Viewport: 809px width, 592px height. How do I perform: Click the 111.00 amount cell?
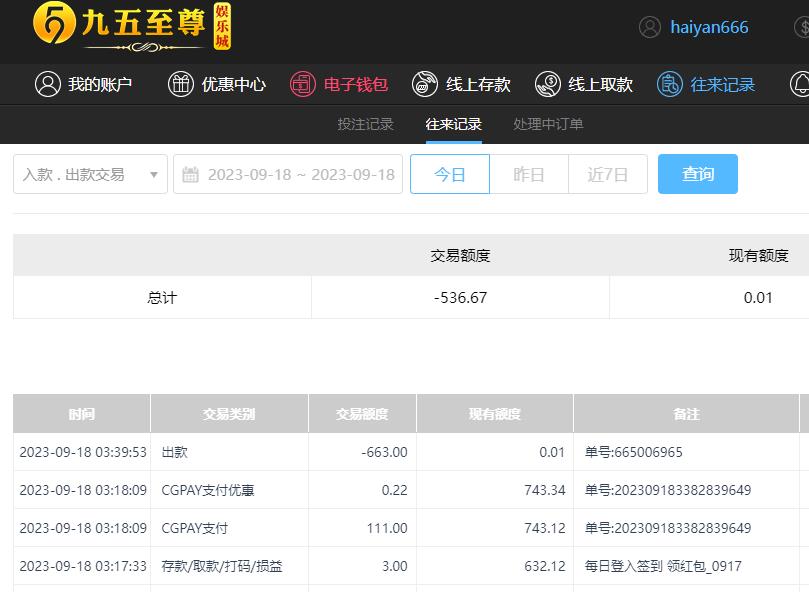coord(387,528)
